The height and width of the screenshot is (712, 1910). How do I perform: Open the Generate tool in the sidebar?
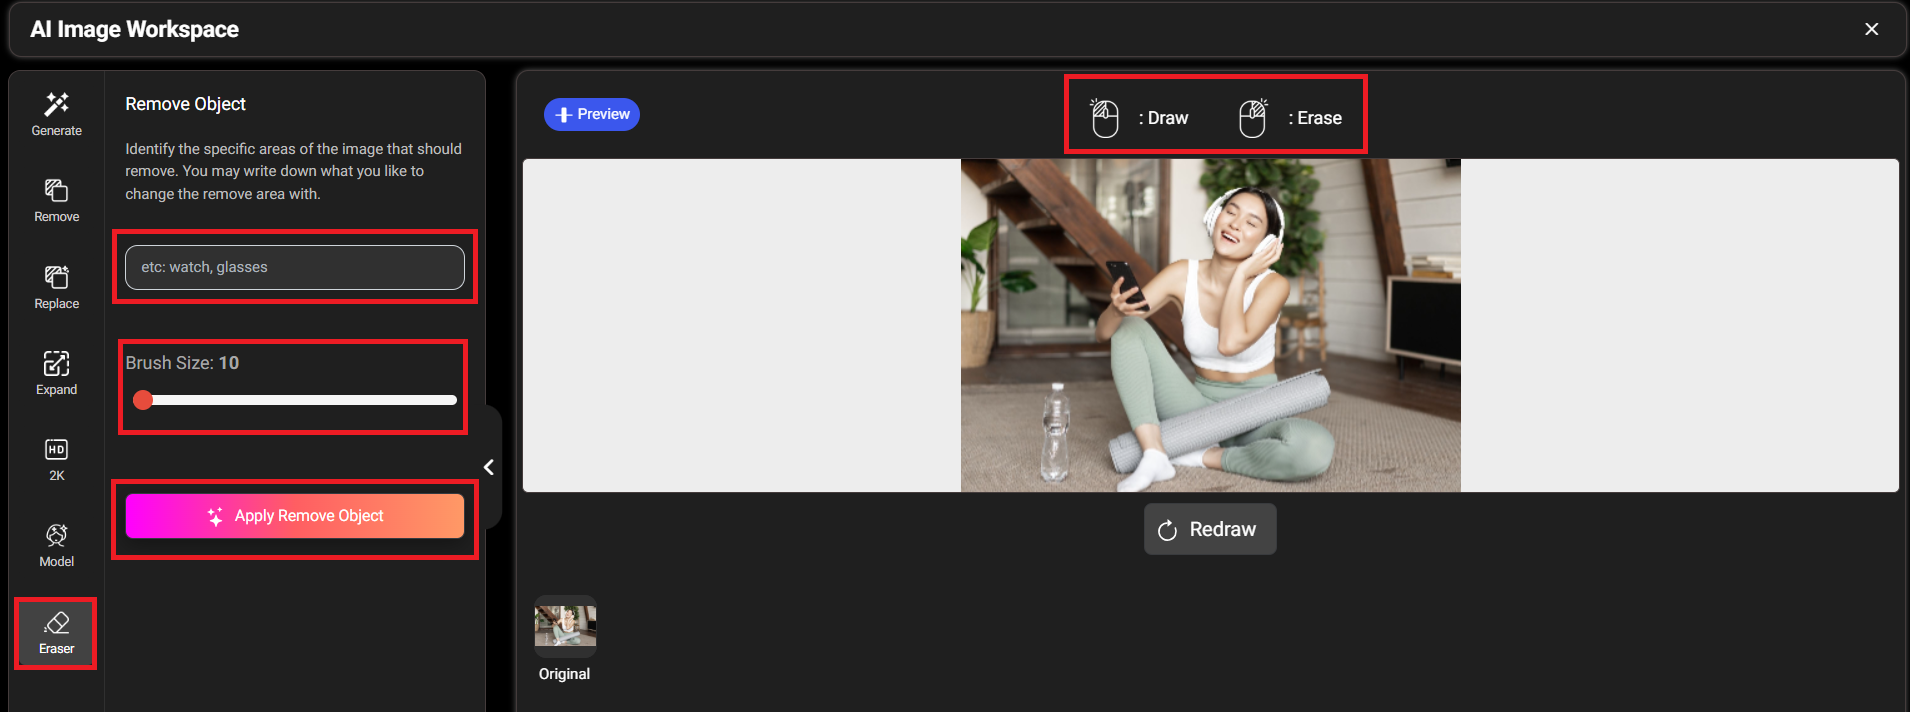click(56, 114)
